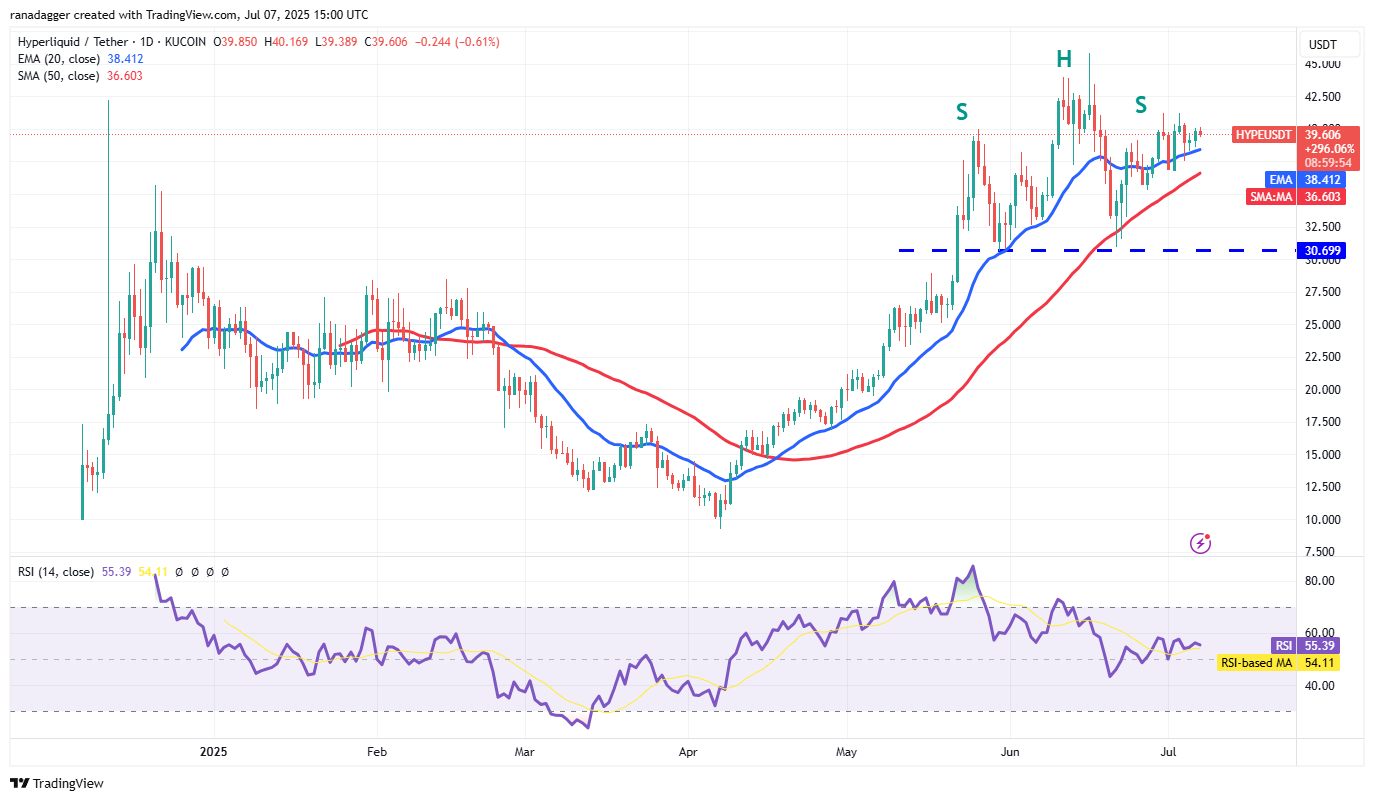Viewport: 1374px width, 801px height.
Task: Click the red SMA:MA price-scale tag
Action: [x=1270, y=197]
